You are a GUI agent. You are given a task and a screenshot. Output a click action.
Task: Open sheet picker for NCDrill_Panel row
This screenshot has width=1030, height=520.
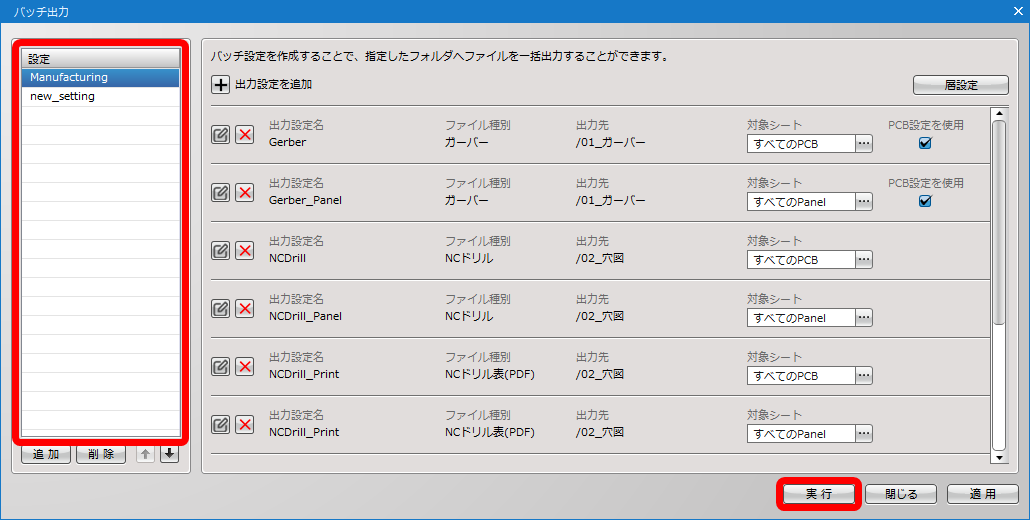pyautogui.click(x=864, y=318)
